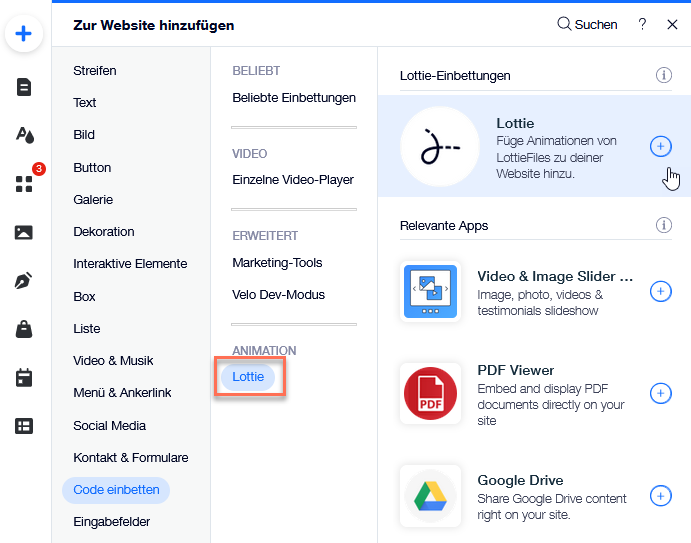Screen dimensions: 691x543
Task: Click the Google Drive title
Action: point(520,480)
